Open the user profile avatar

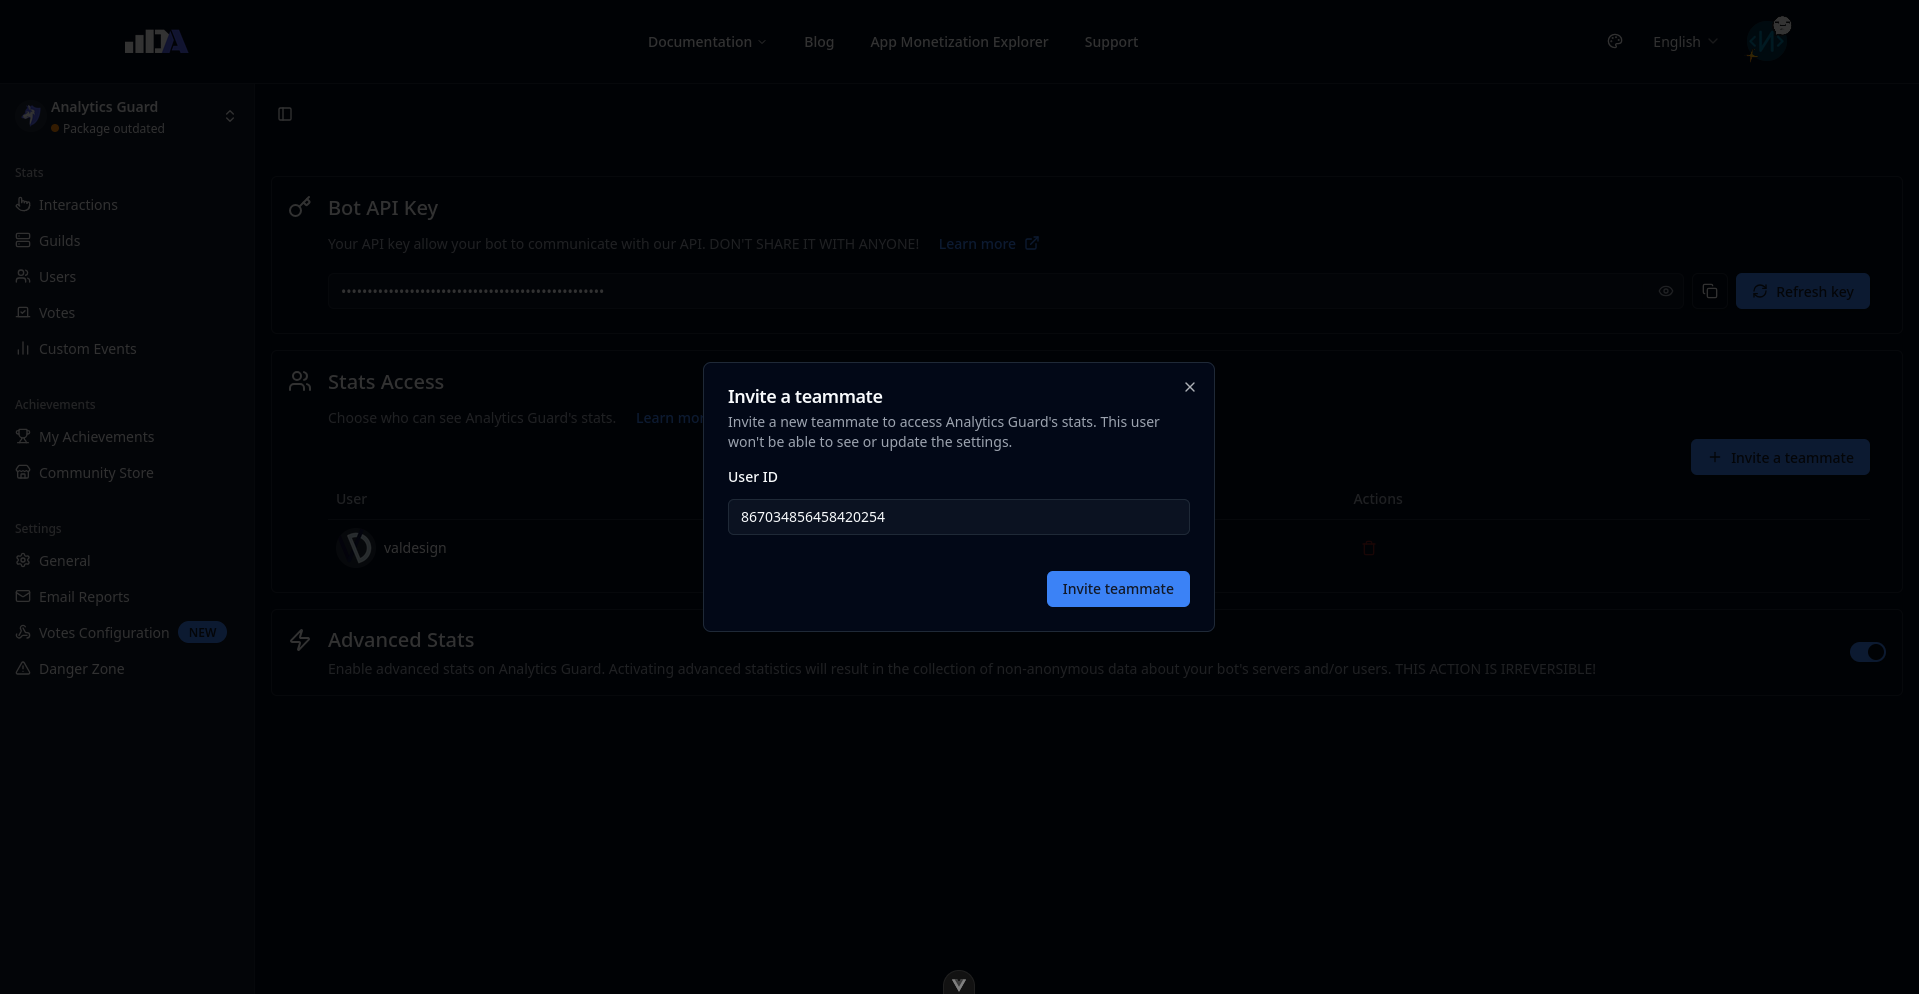[1766, 41]
